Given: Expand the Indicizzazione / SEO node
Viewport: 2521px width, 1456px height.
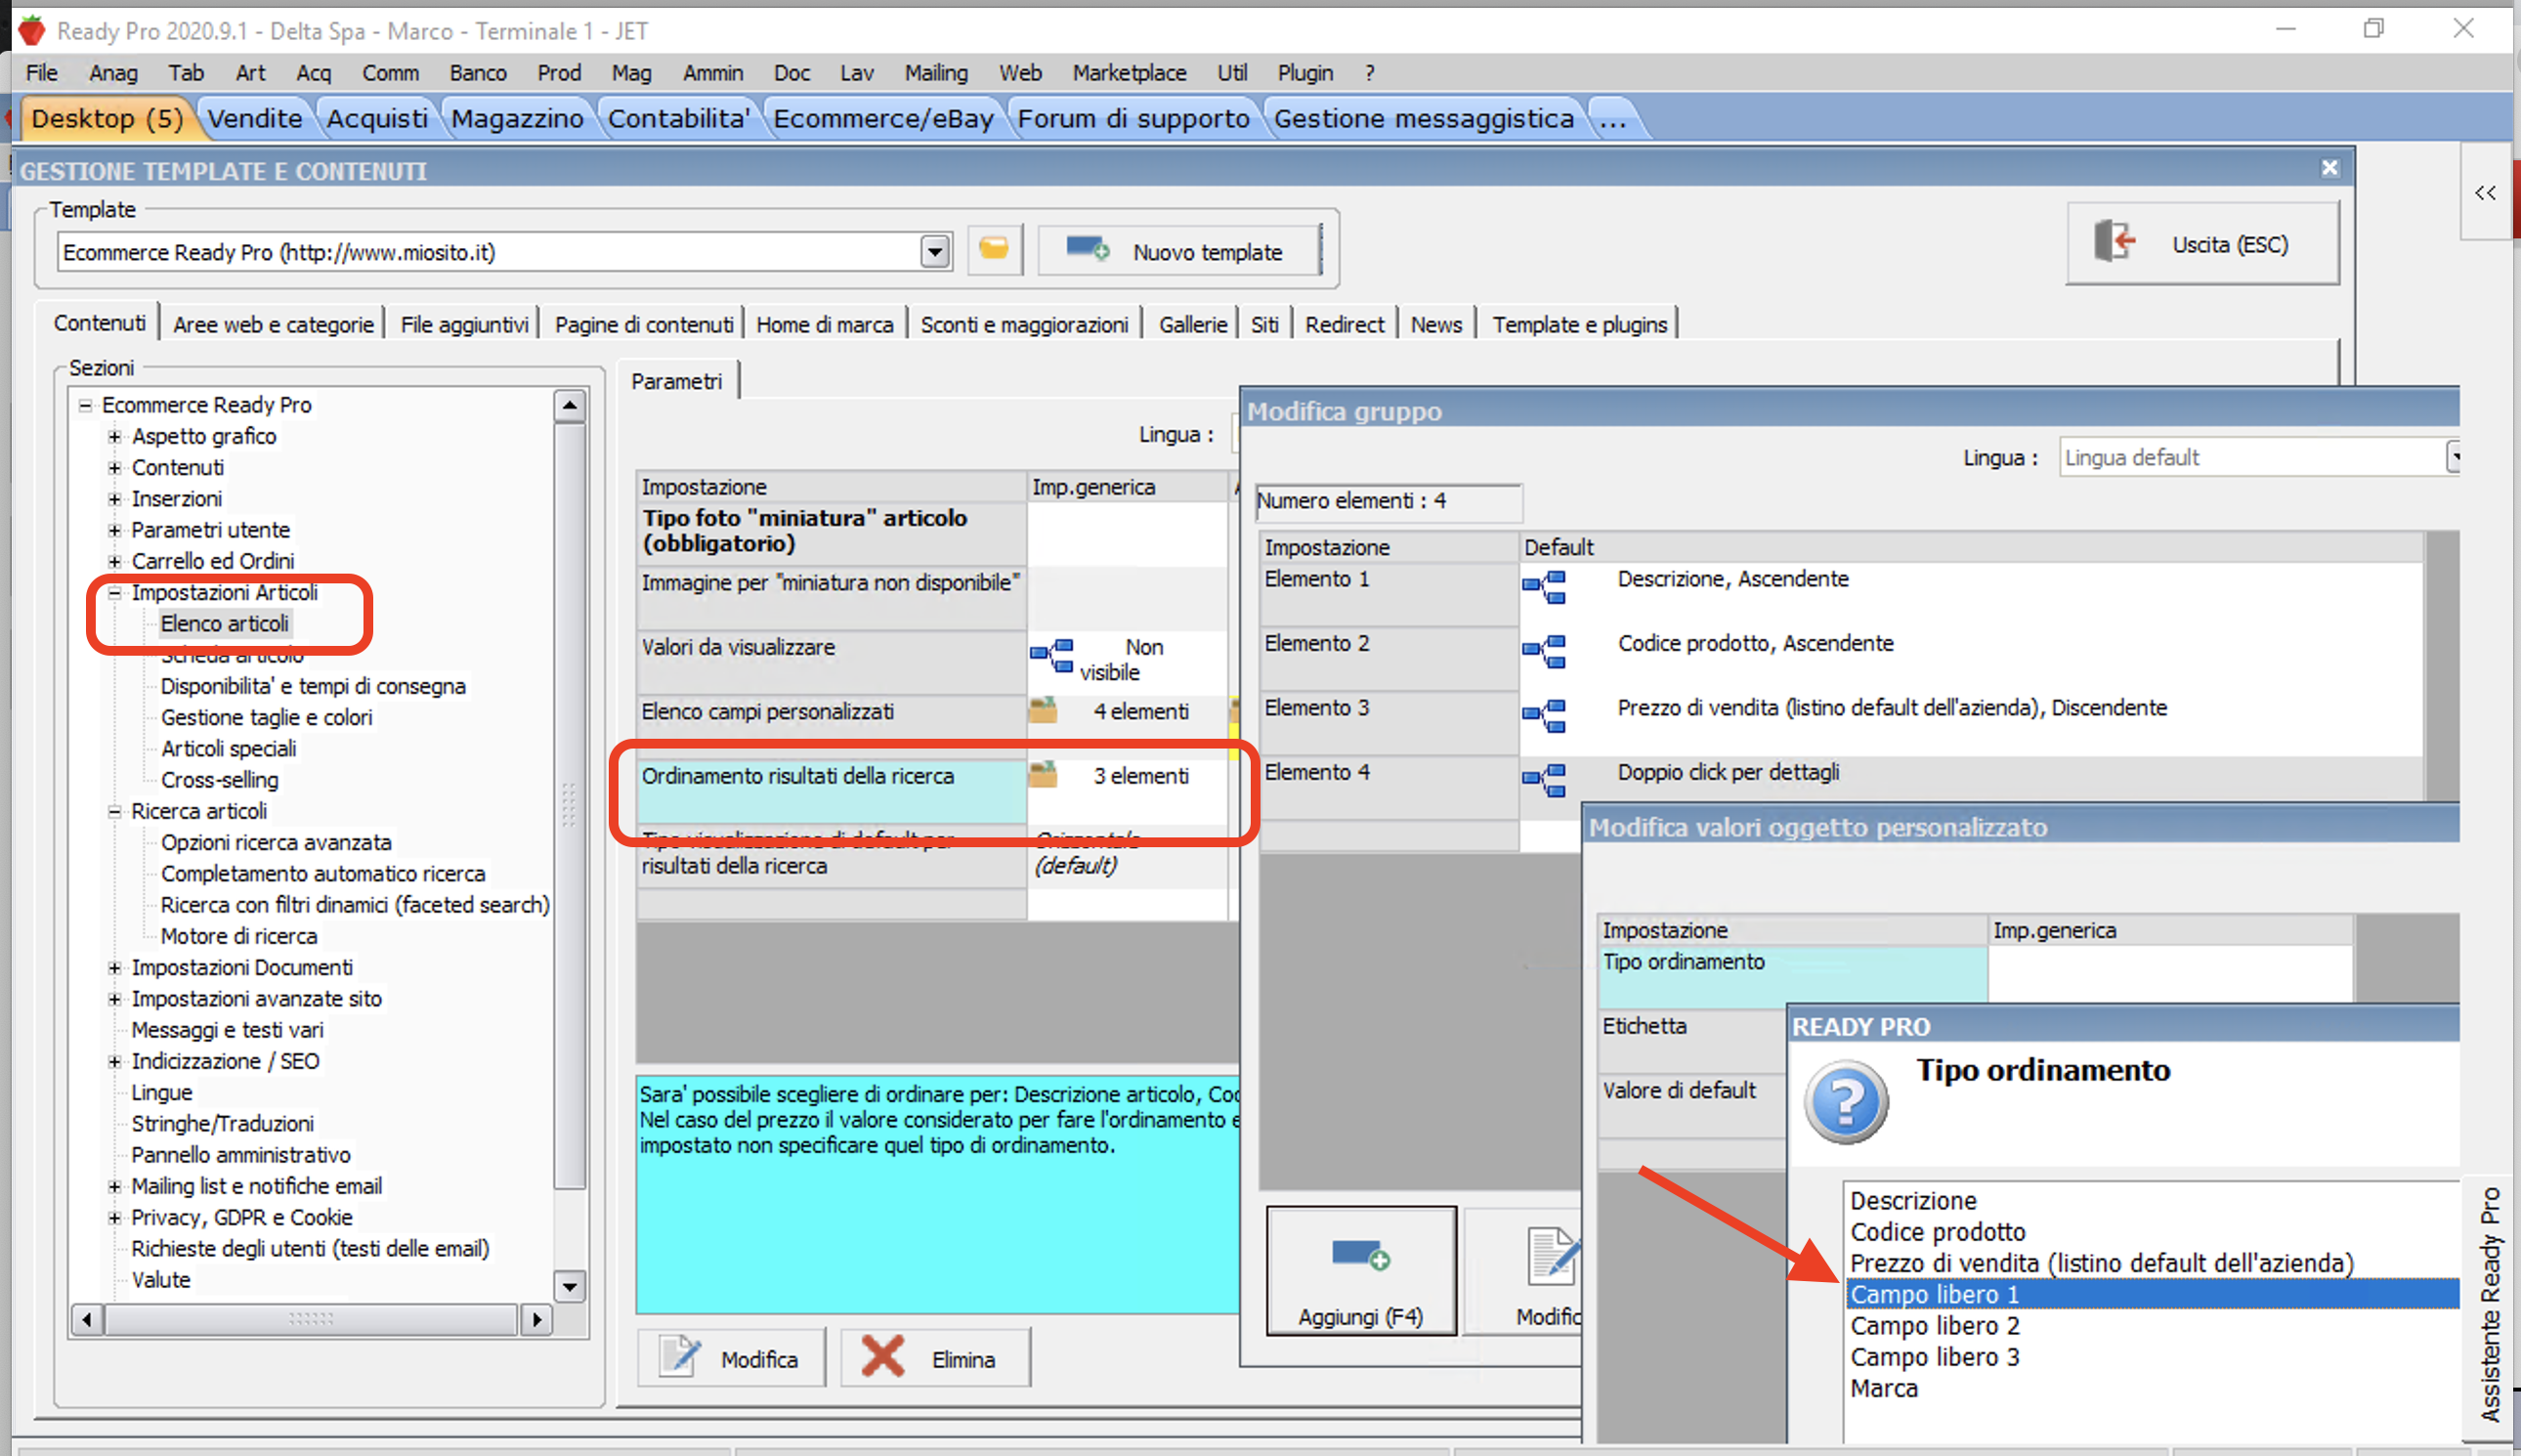Looking at the screenshot, I should pos(114,1061).
